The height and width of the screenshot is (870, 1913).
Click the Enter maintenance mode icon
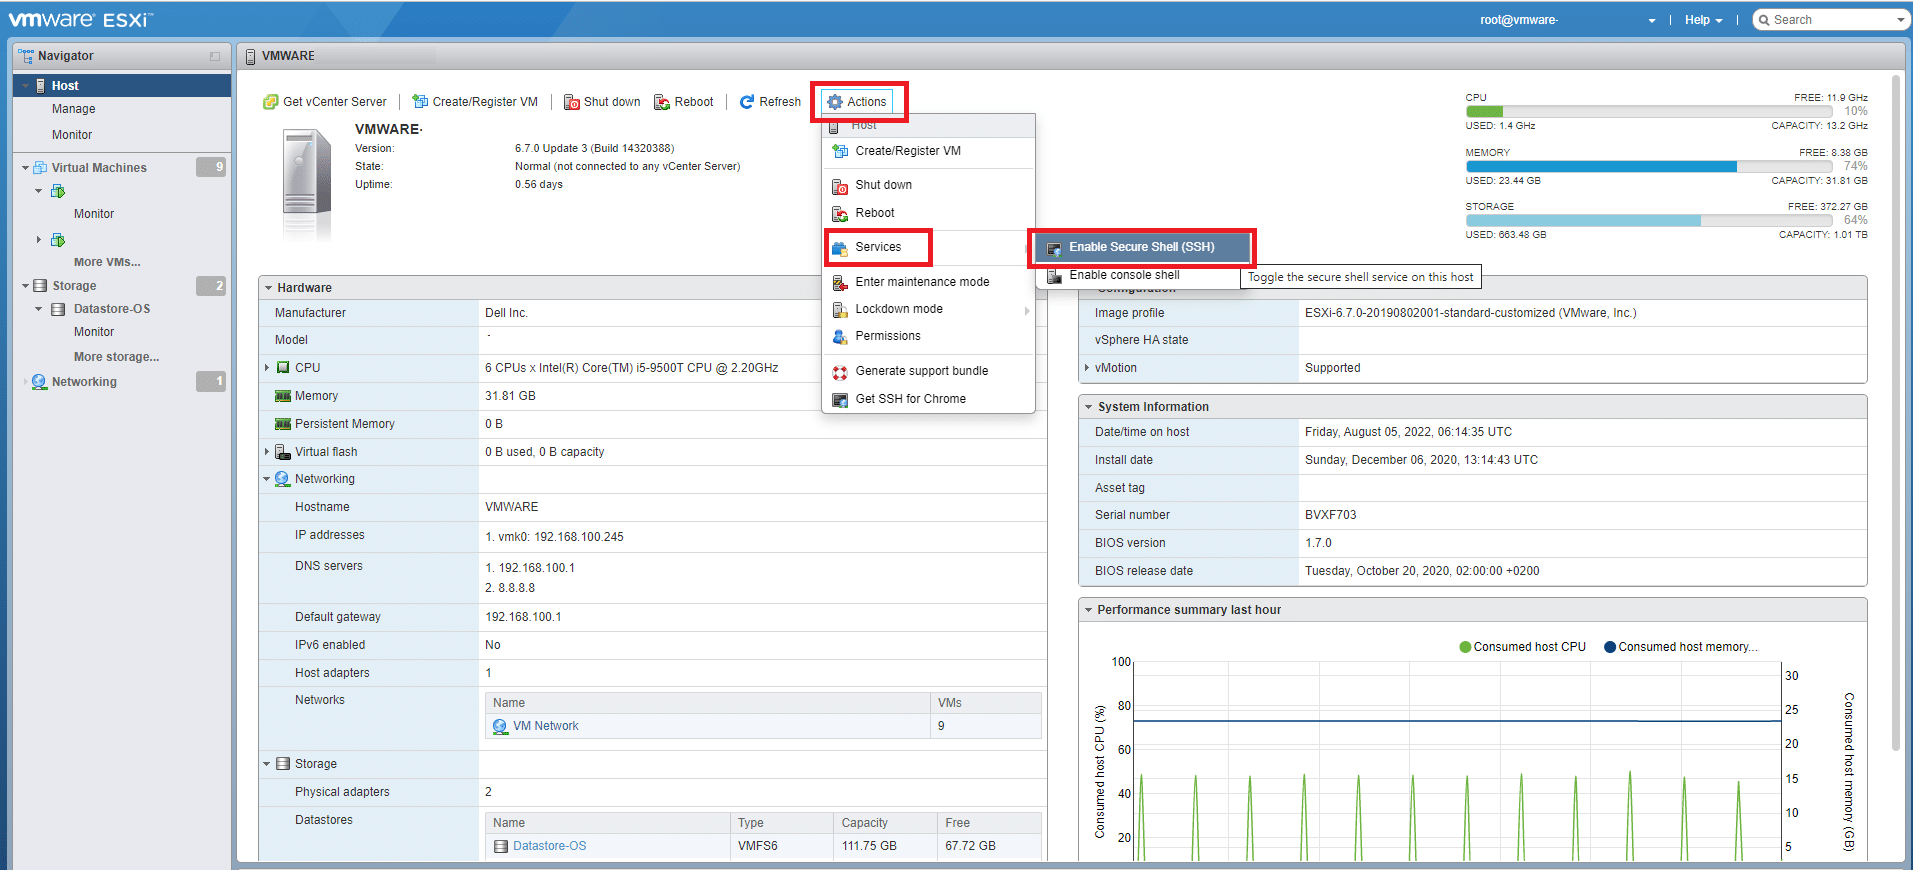(x=840, y=283)
